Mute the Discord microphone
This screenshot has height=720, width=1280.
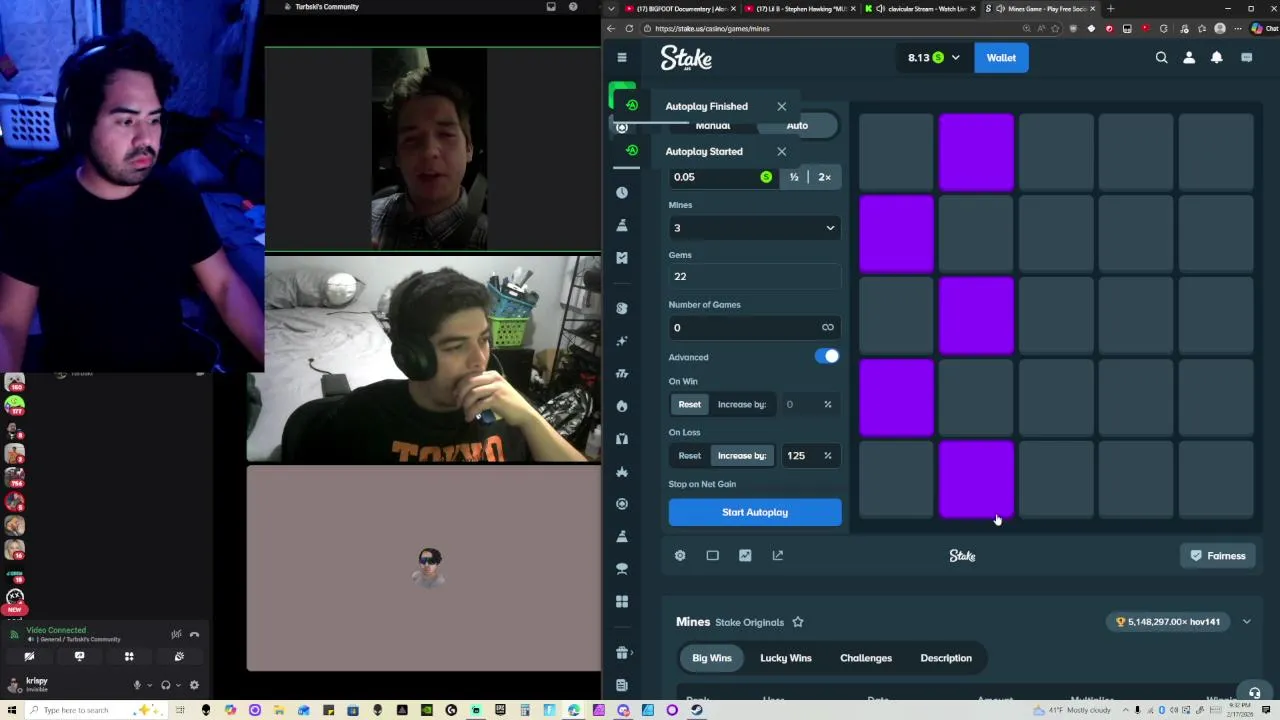pos(137,685)
